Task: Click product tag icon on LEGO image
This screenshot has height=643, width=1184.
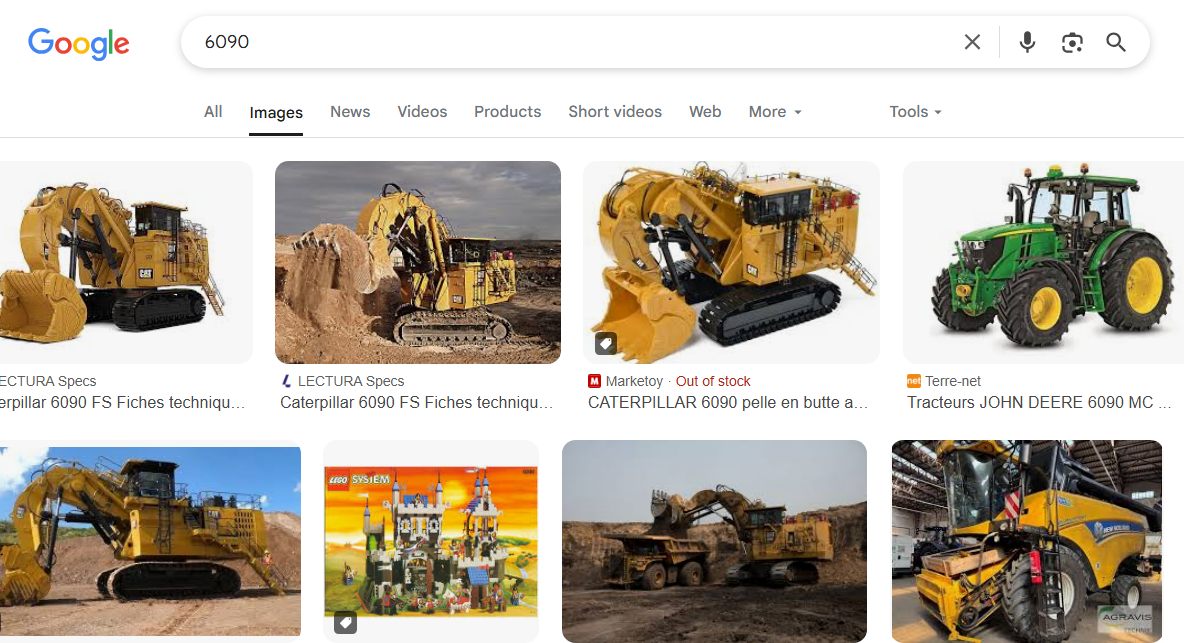Action: coord(346,623)
